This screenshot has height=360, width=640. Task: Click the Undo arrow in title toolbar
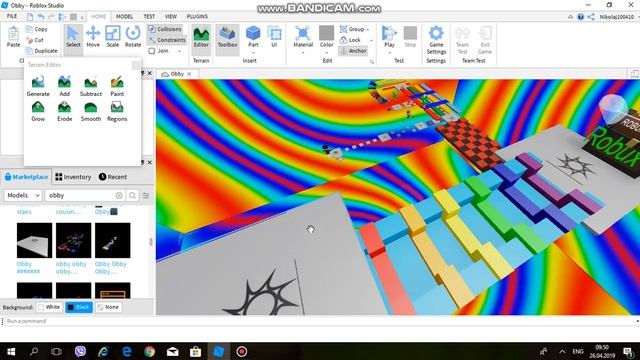pos(41,17)
